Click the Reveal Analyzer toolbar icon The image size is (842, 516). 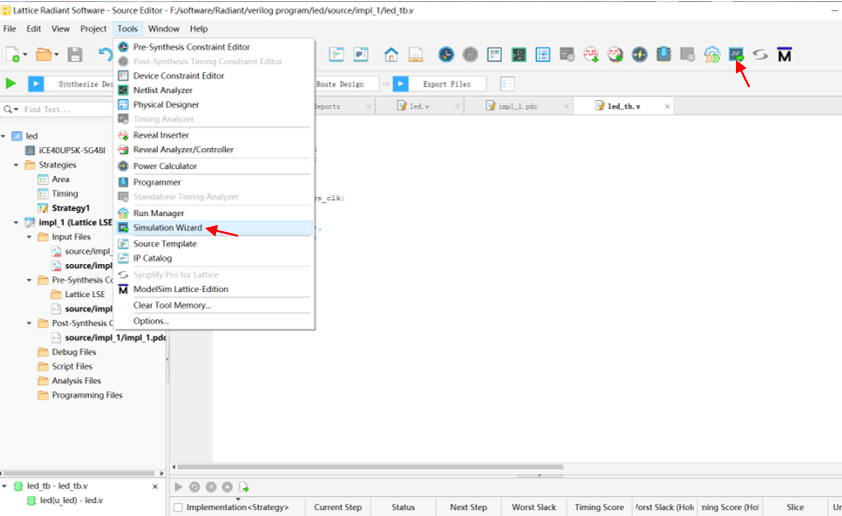tap(615, 54)
